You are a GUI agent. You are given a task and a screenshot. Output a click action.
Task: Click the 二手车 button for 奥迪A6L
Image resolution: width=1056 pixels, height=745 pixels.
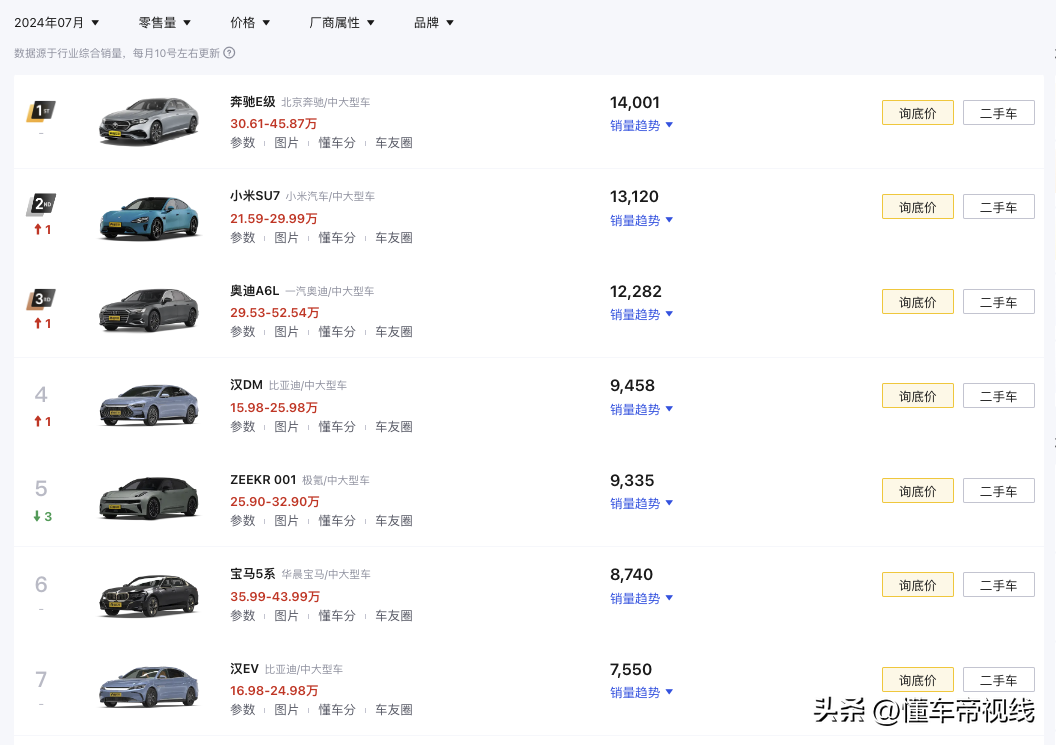click(x=998, y=301)
